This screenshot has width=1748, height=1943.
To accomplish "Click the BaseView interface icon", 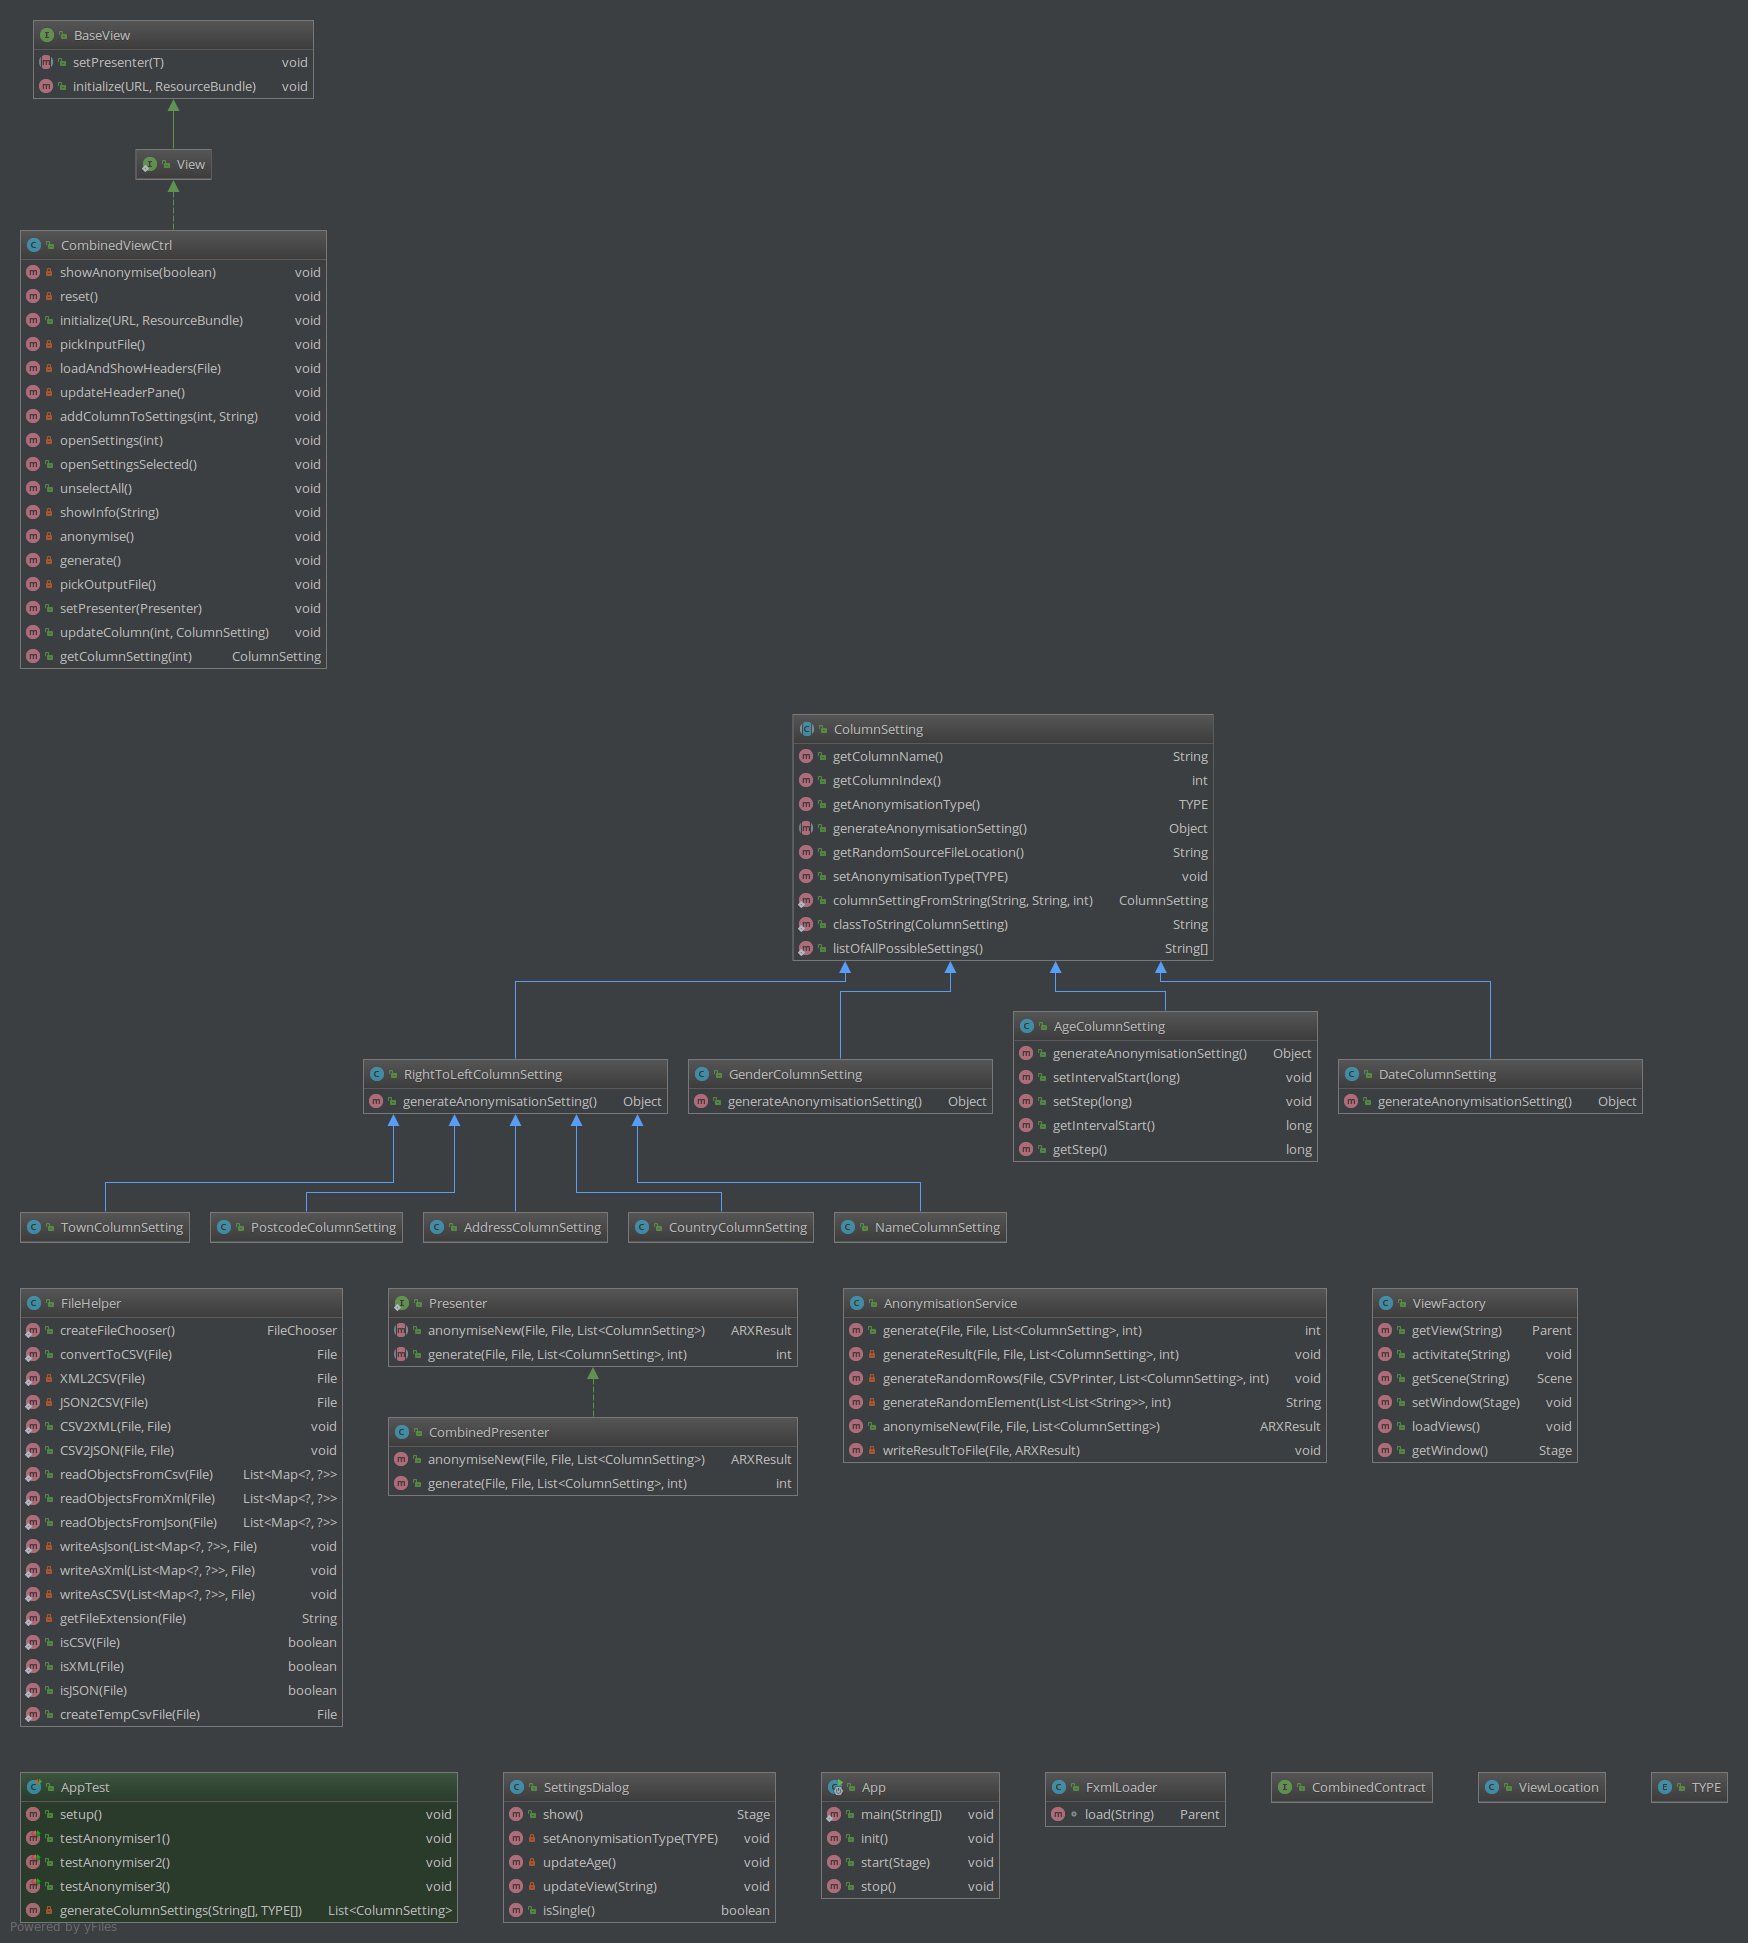I will point(46,35).
